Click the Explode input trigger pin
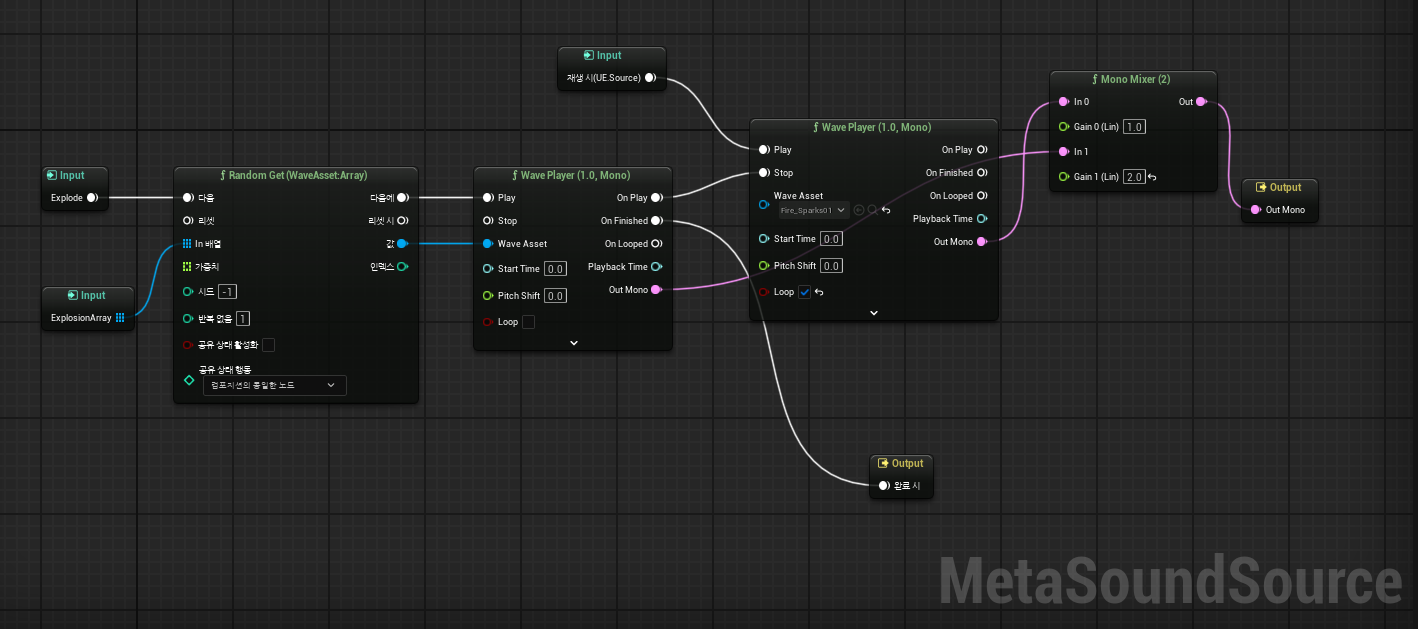 [91, 198]
